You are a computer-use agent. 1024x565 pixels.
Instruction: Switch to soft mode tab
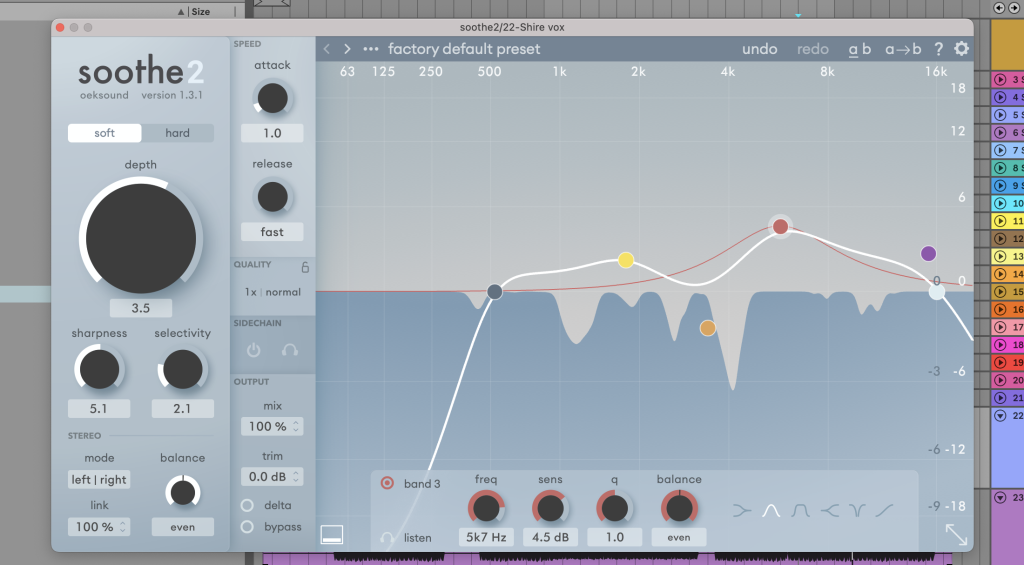pyautogui.click(x=105, y=133)
